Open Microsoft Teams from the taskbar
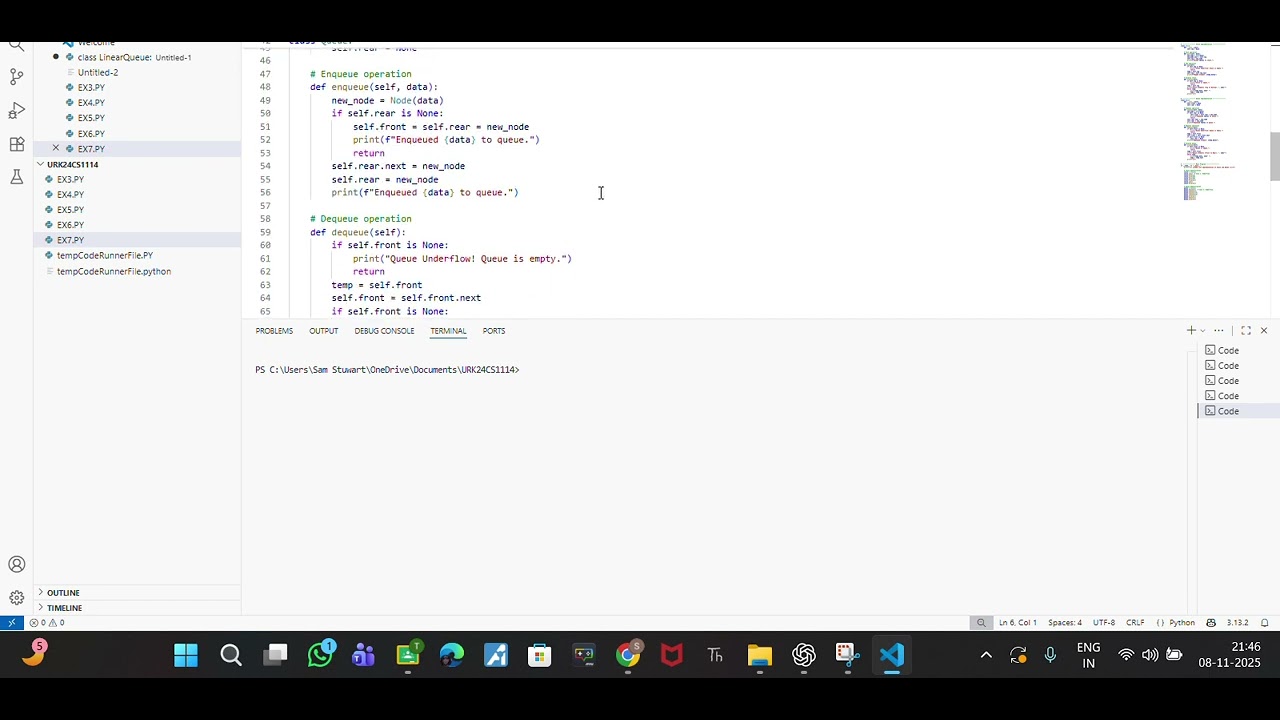 pos(364,656)
